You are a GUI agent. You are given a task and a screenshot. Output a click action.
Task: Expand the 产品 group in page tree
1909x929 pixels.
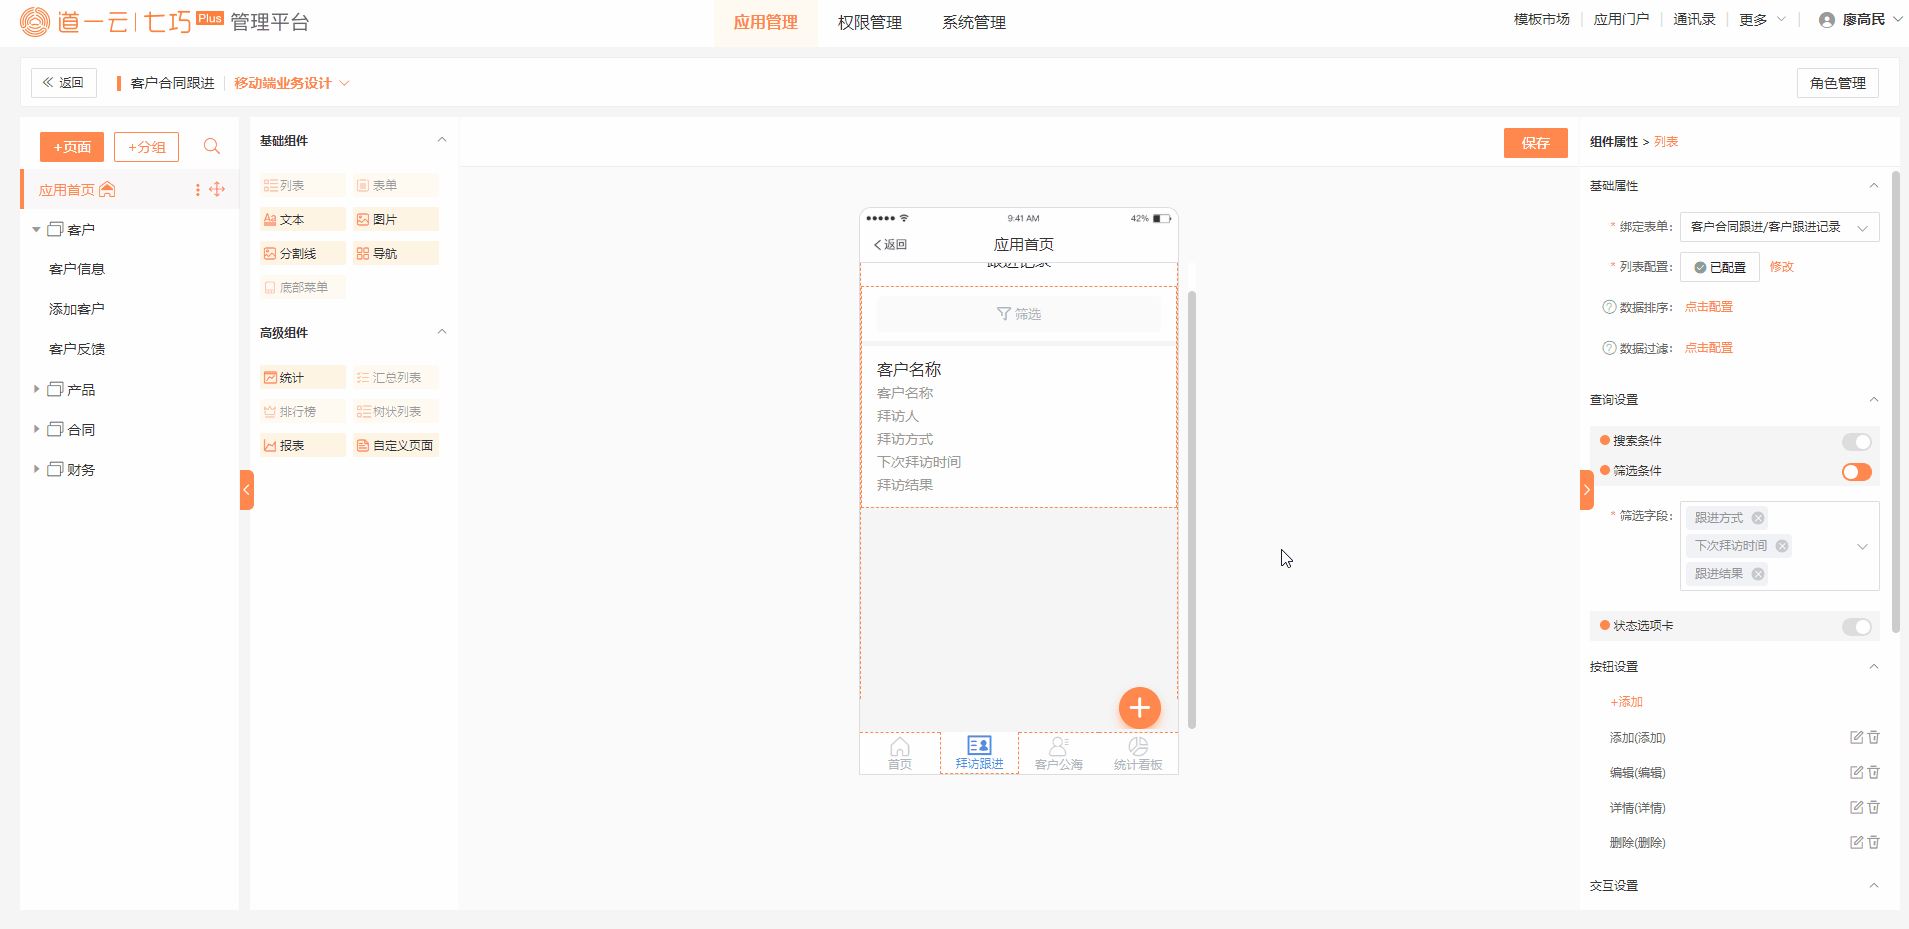37,389
